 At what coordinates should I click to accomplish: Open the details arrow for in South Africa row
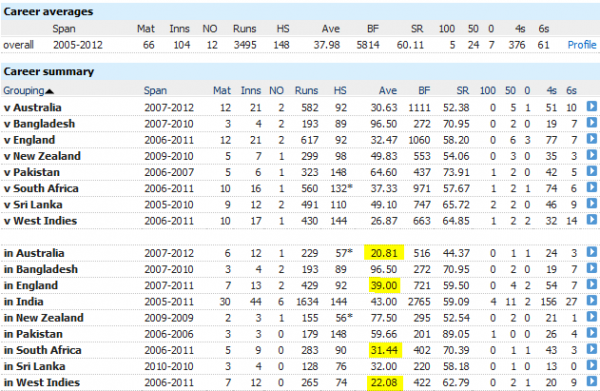pyautogui.click(x=592, y=349)
